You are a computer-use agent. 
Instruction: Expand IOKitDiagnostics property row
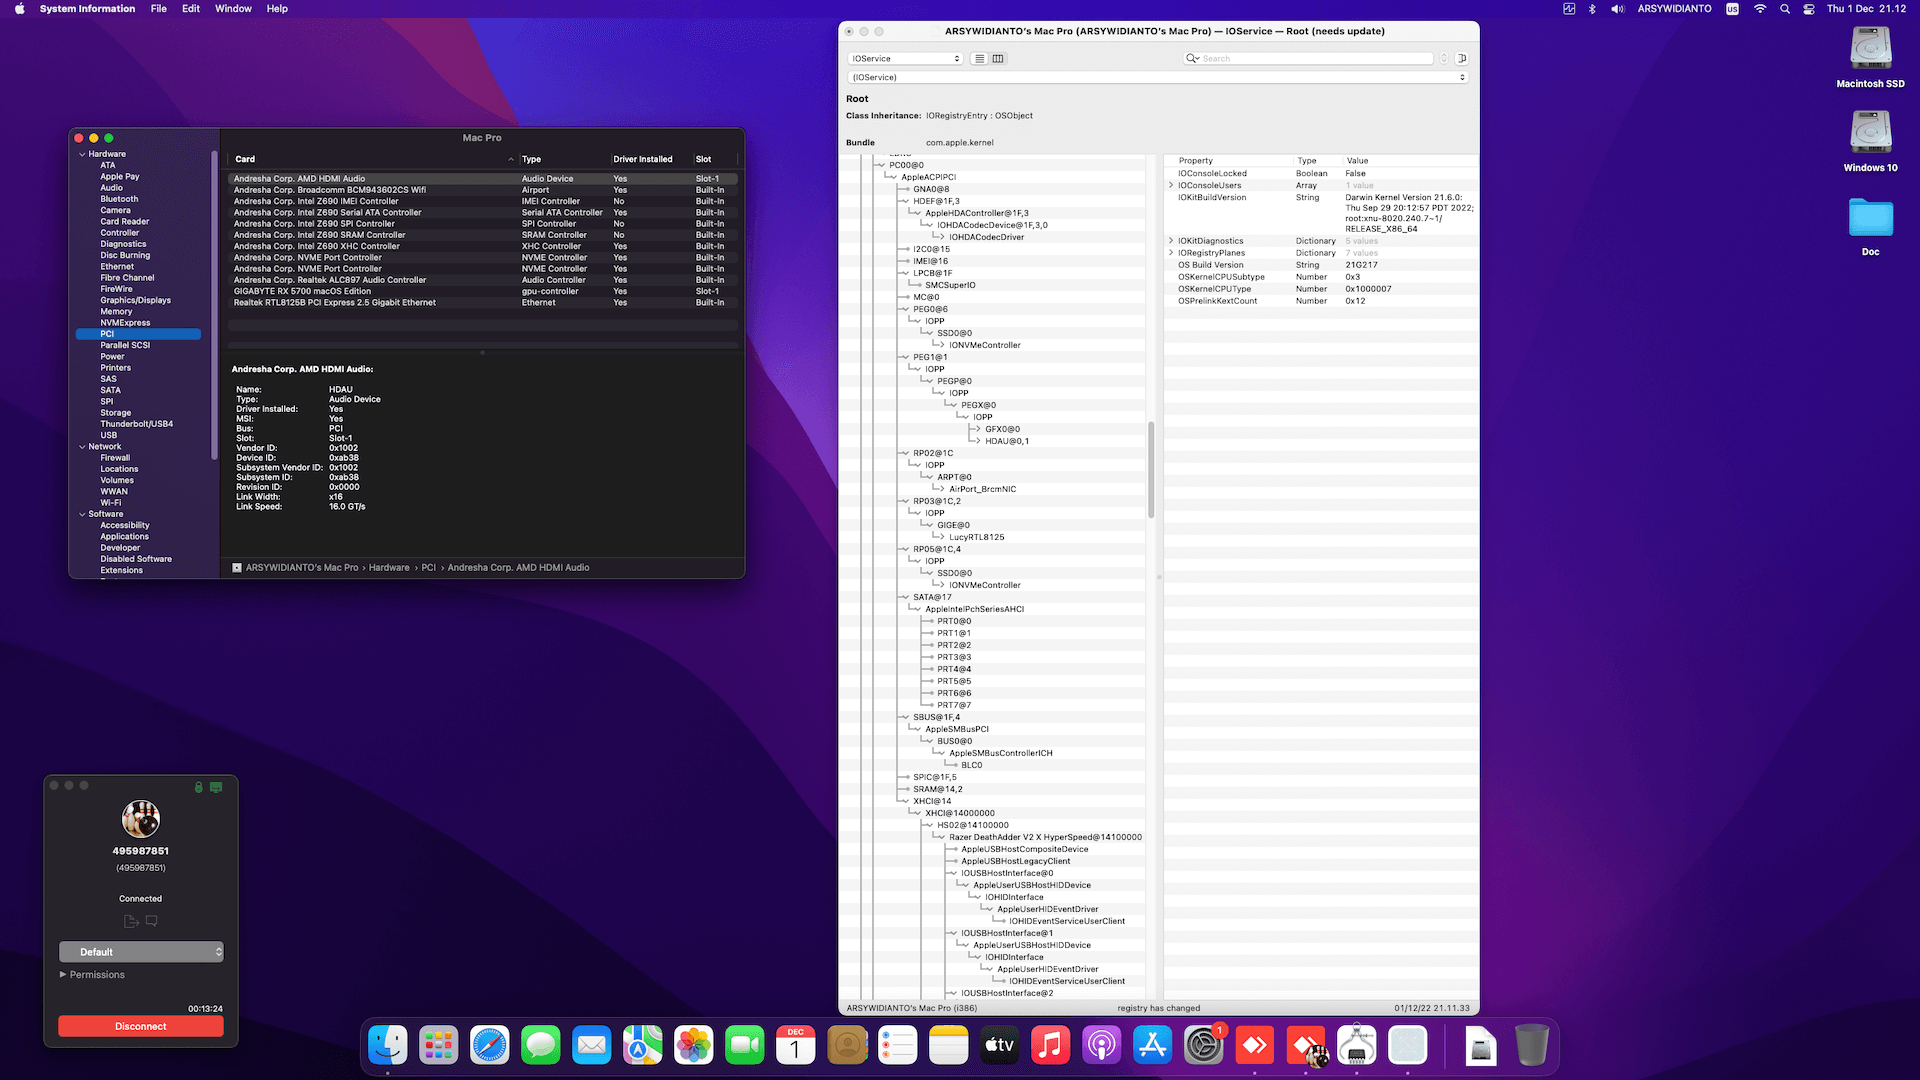coord(1171,241)
